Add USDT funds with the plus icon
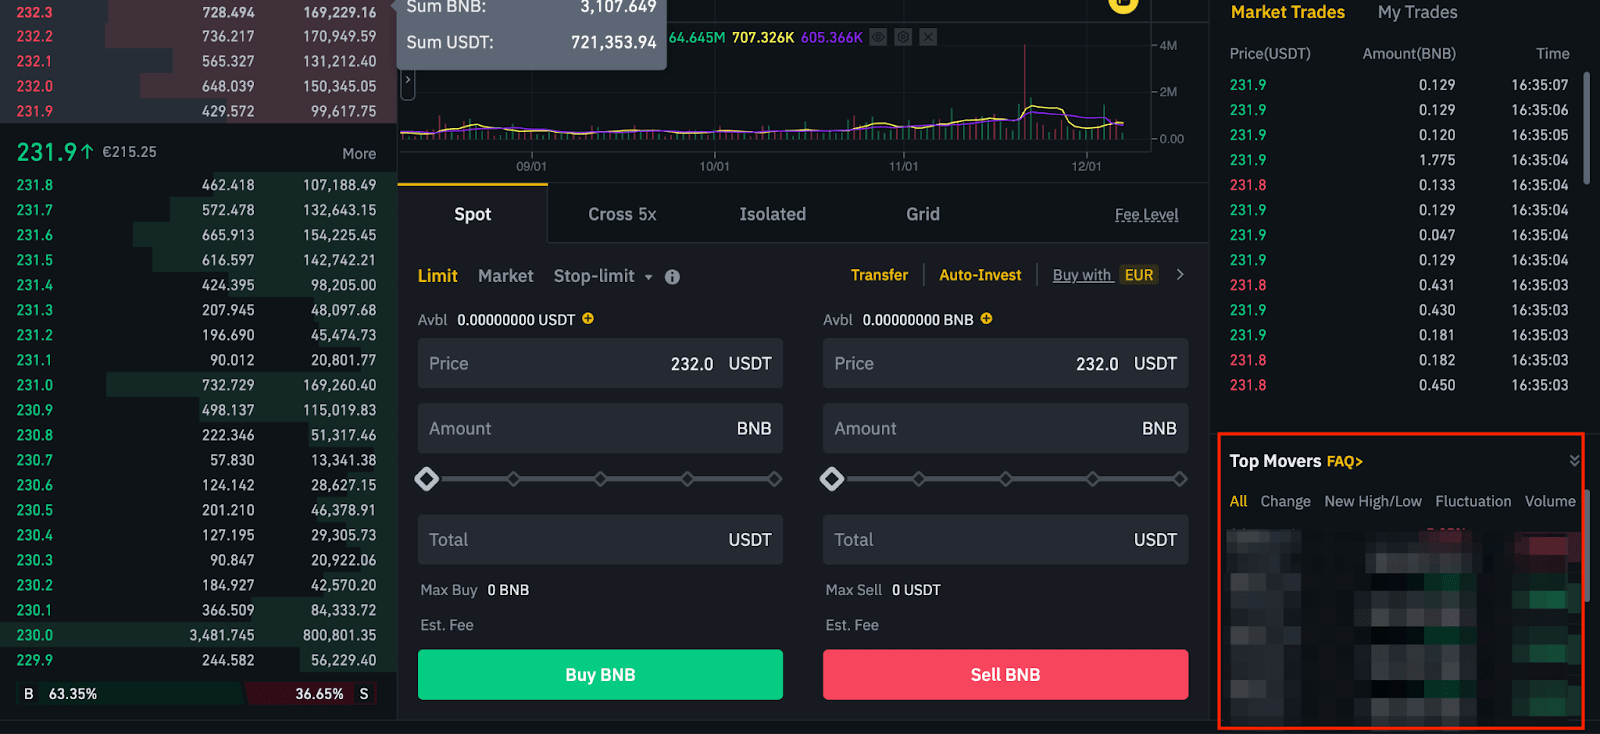The image size is (1600, 734). pos(588,319)
